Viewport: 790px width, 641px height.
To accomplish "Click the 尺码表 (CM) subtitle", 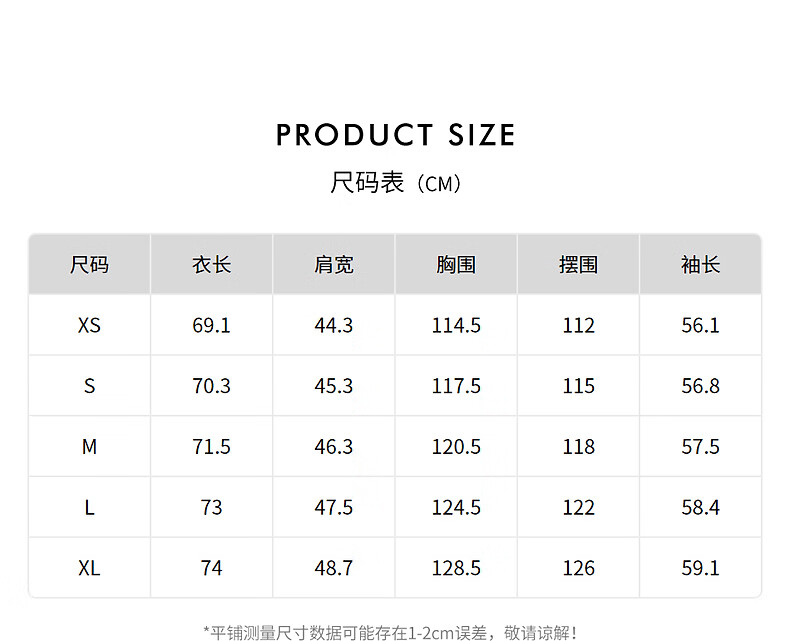I will click(395, 184).
